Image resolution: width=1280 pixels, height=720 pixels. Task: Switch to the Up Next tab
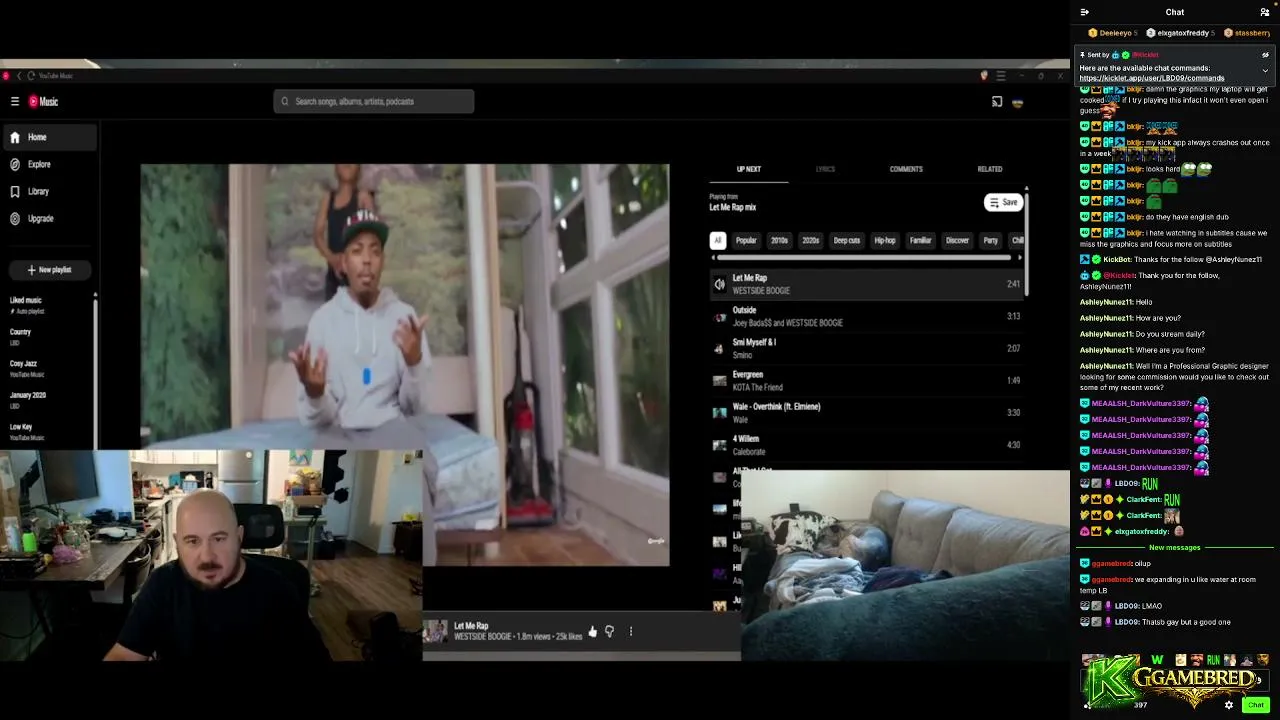pyautogui.click(x=749, y=169)
